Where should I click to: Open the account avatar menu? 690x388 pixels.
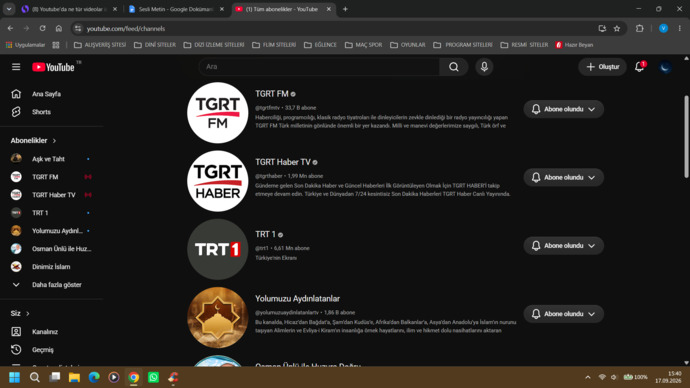(x=665, y=67)
